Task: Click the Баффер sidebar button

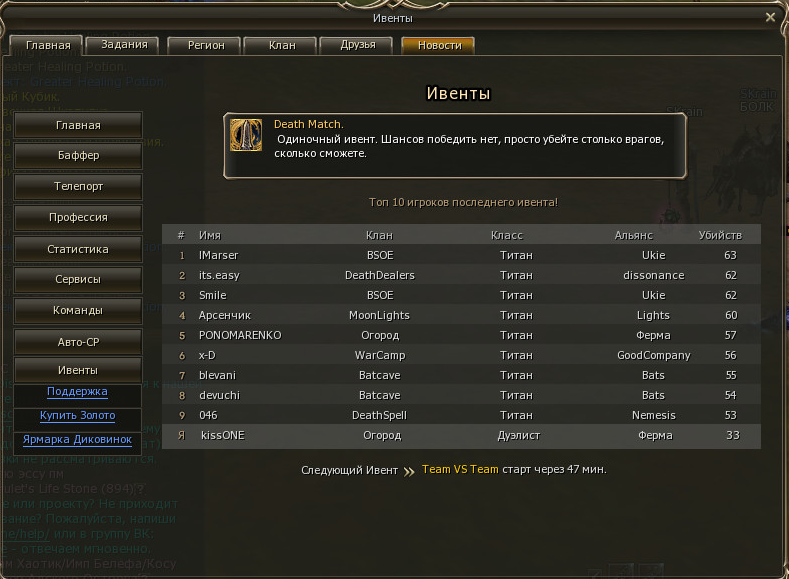Action: pyautogui.click(x=78, y=155)
